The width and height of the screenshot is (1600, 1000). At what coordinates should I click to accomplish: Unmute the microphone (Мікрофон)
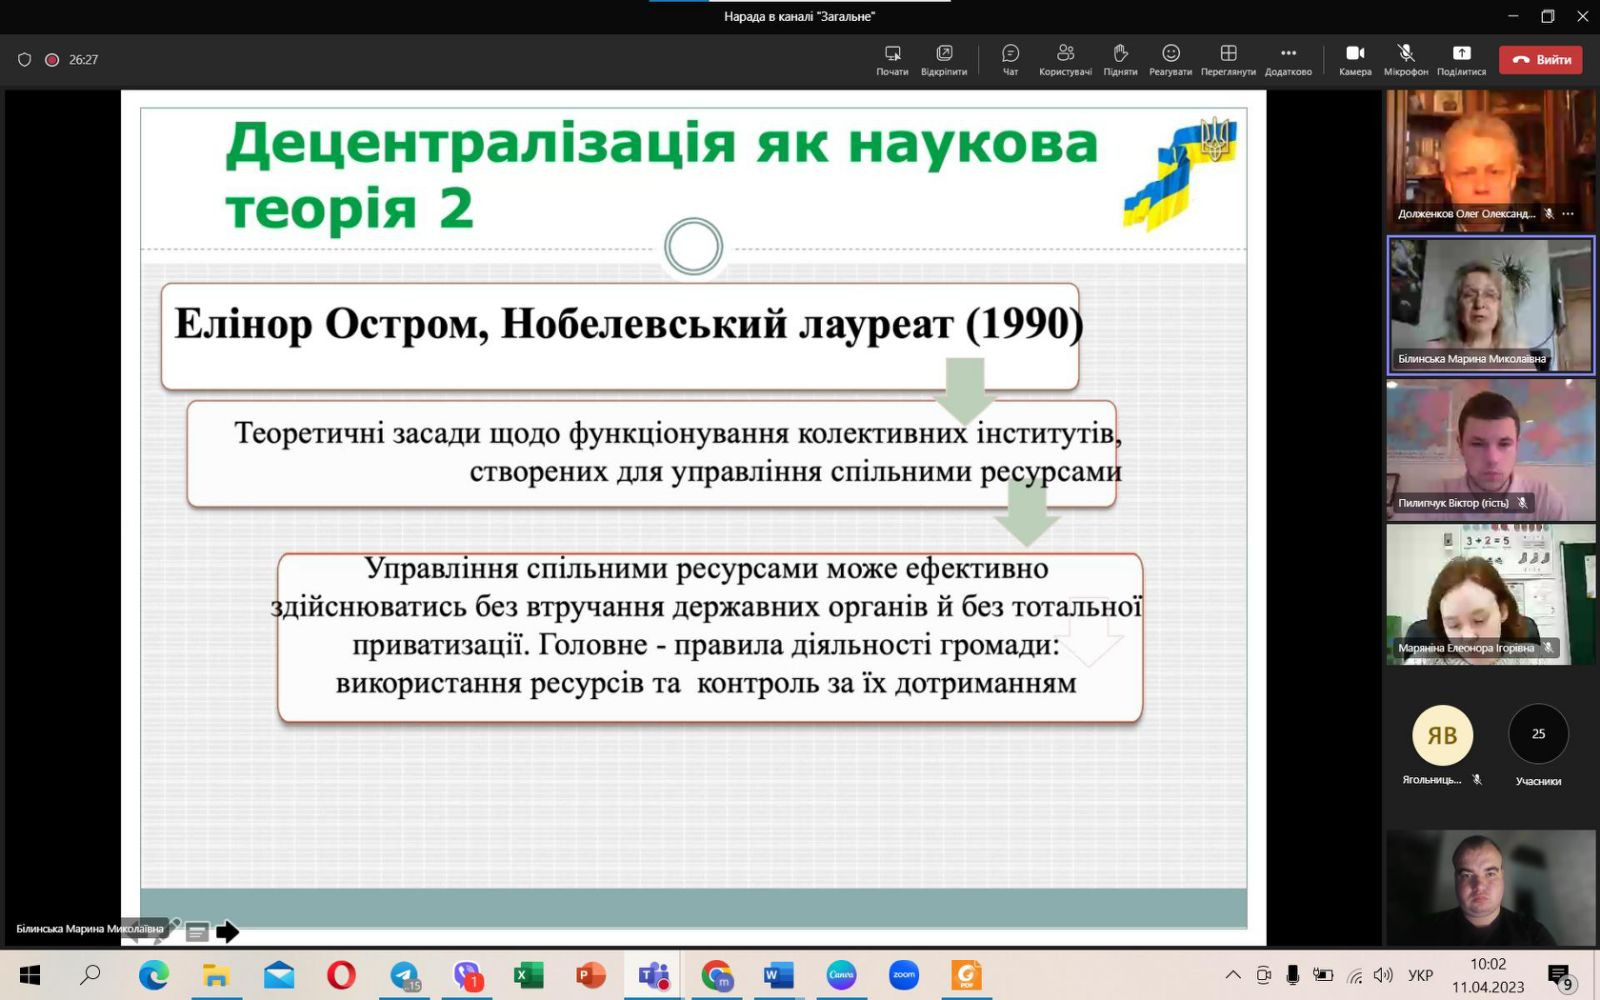[x=1406, y=59]
